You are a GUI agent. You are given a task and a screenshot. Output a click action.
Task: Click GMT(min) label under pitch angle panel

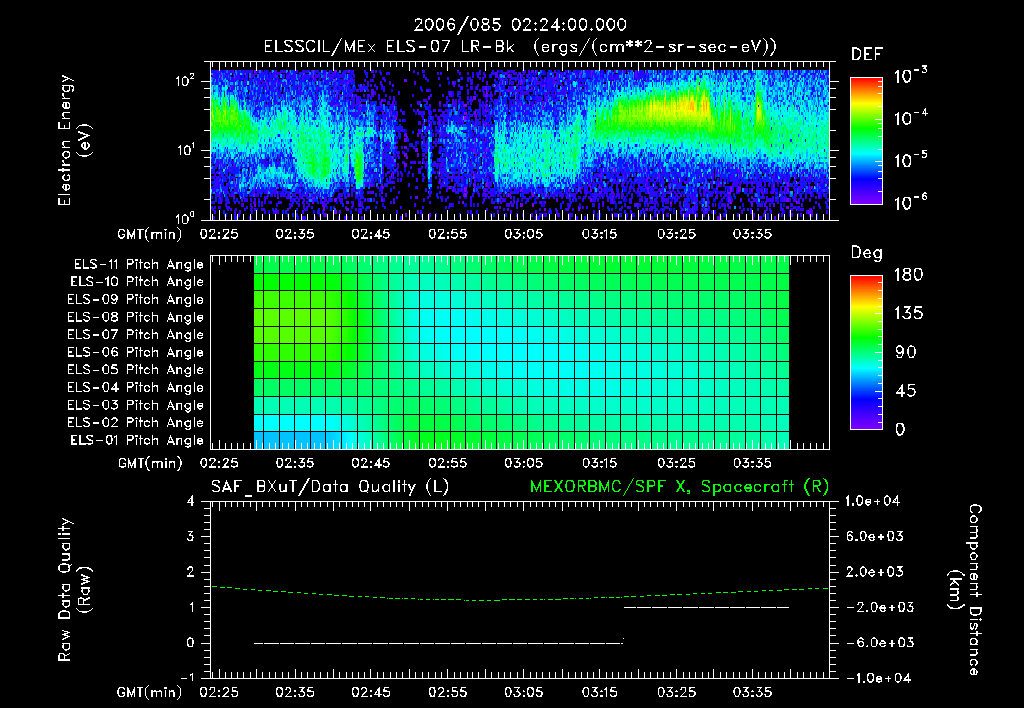point(150,463)
